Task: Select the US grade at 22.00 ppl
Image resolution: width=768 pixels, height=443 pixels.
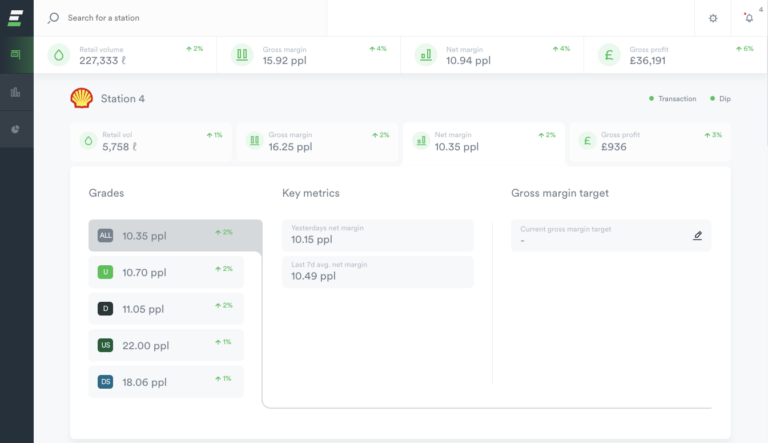Action: (x=165, y=345)
